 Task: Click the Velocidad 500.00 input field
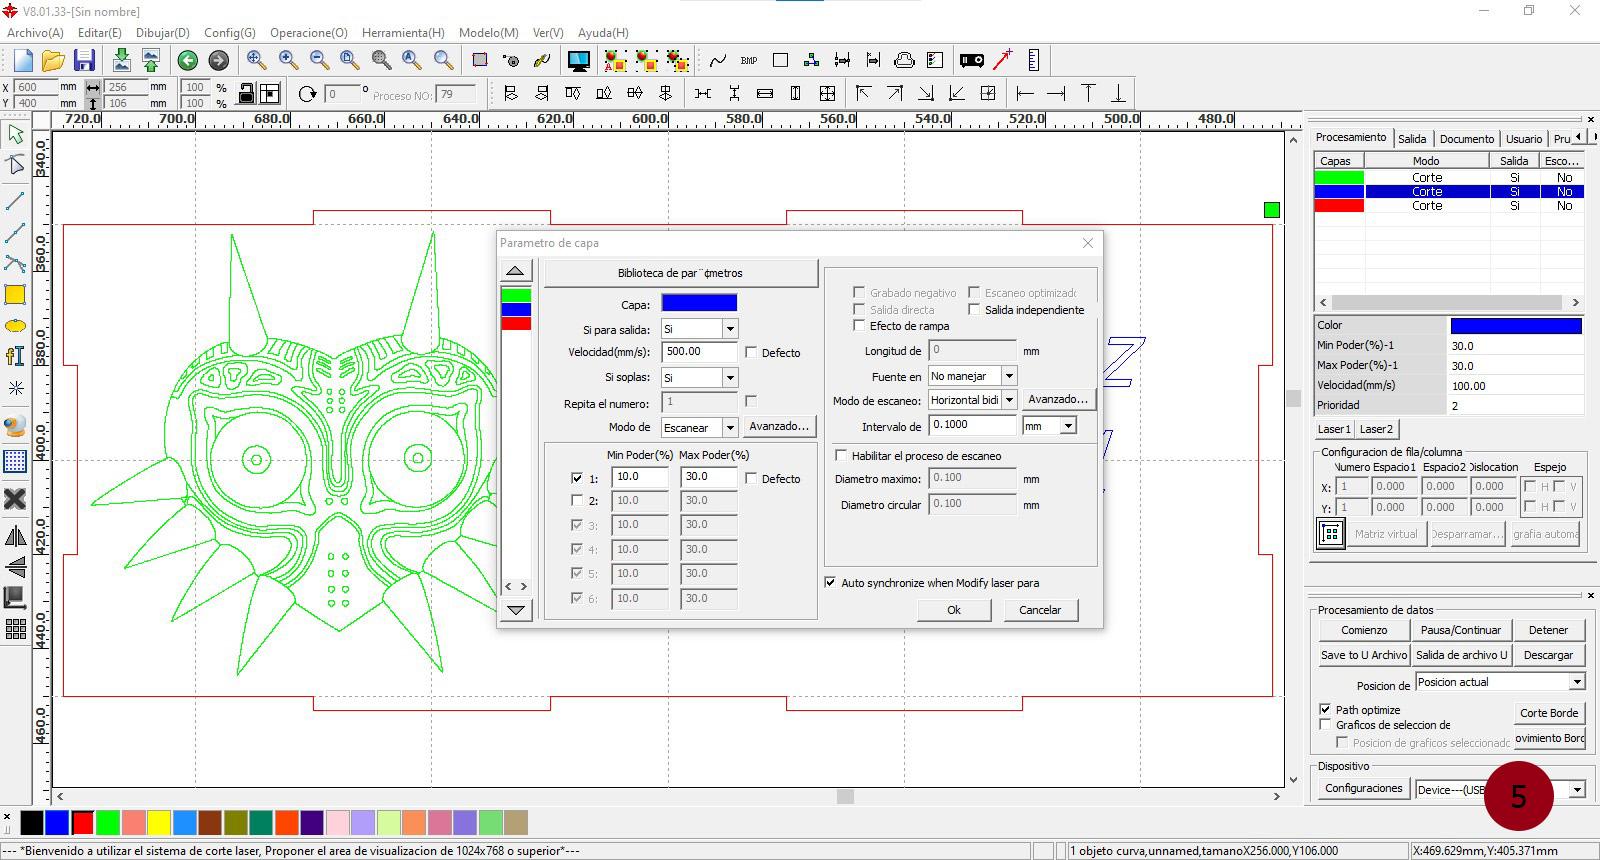[x=700, y=352]
